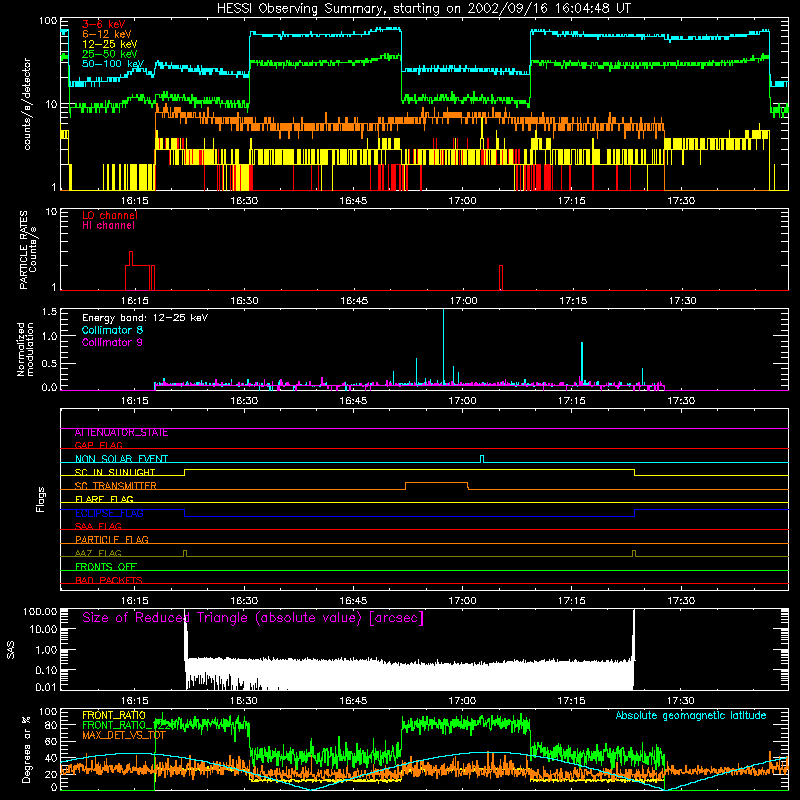Image resolution: width=800 pixels, height=800 pixels.
Task: Click the yellow FRONT_RATIO legend label
Action: [114, 715]
